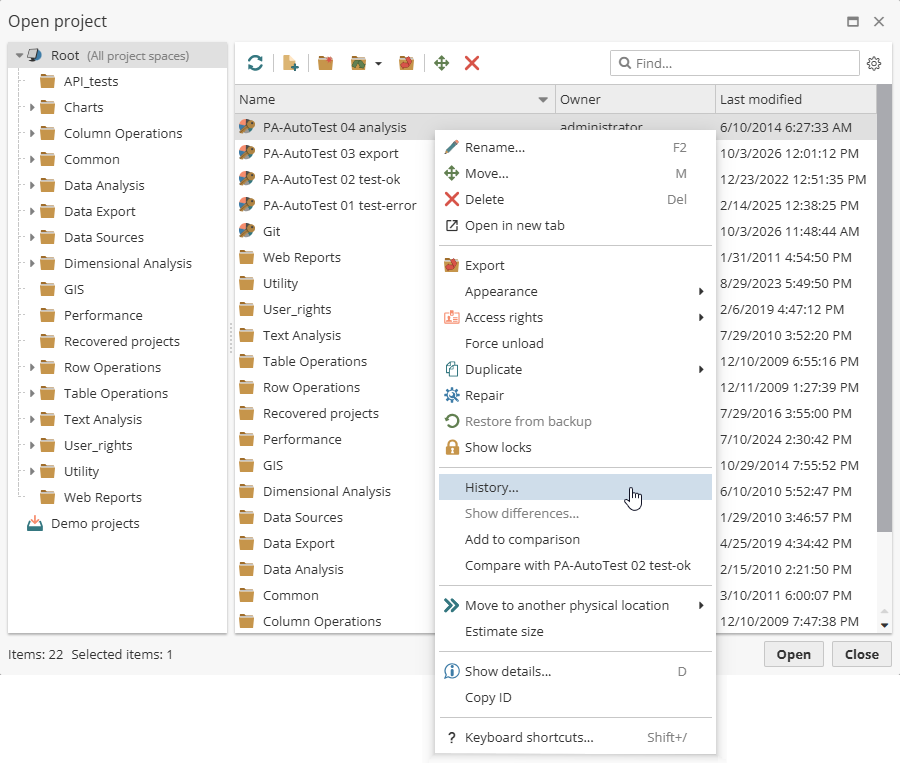
Task: Click the project icon of PA-AutoTest 03 export
Action: (x=247, y=153)
